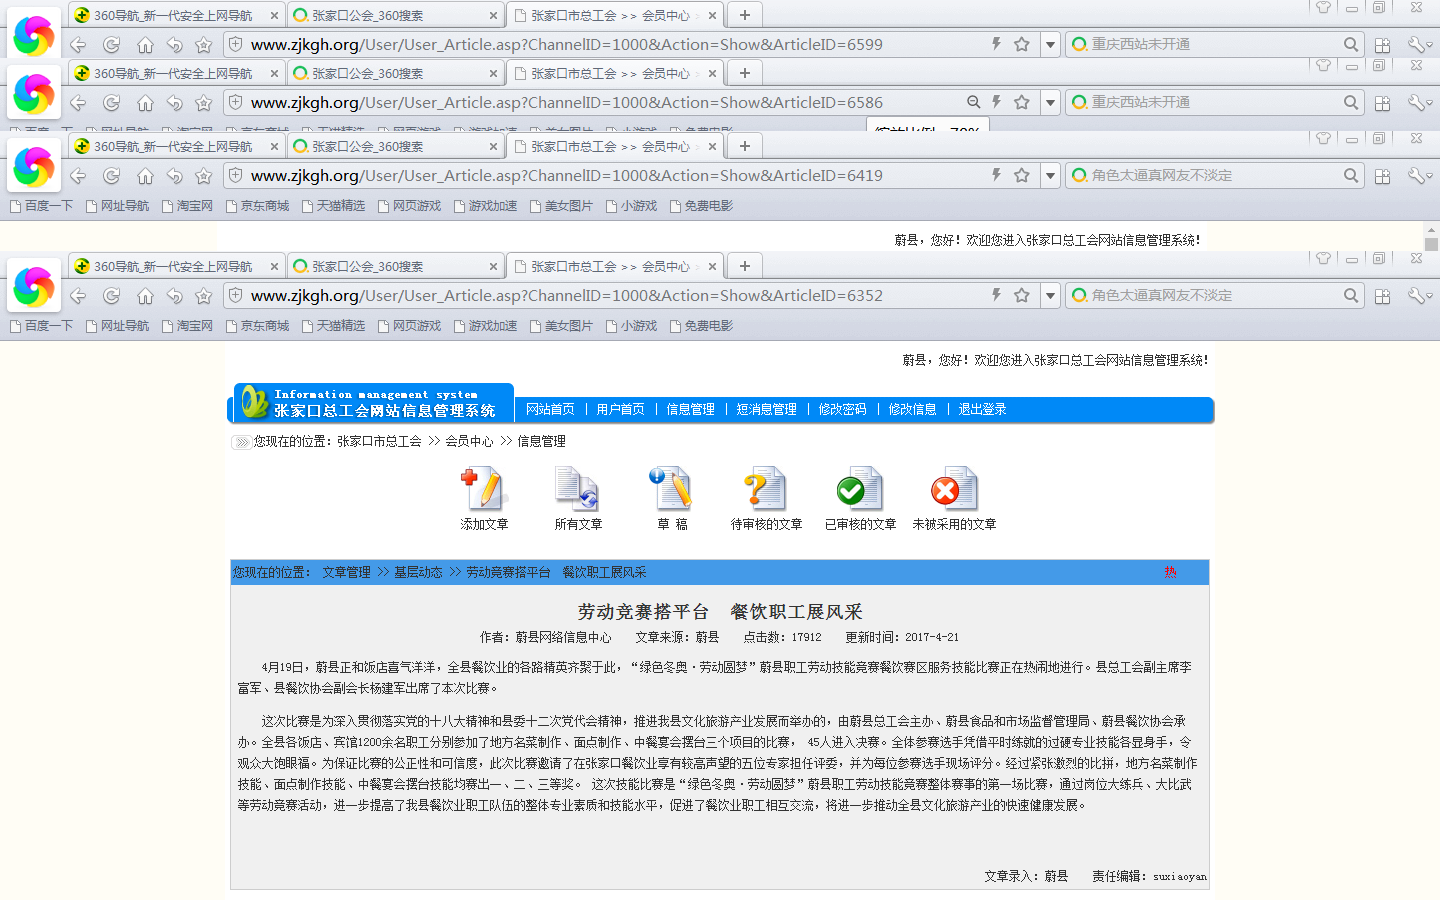Open the 所有文章 (all articles) icon

[578, 490]
